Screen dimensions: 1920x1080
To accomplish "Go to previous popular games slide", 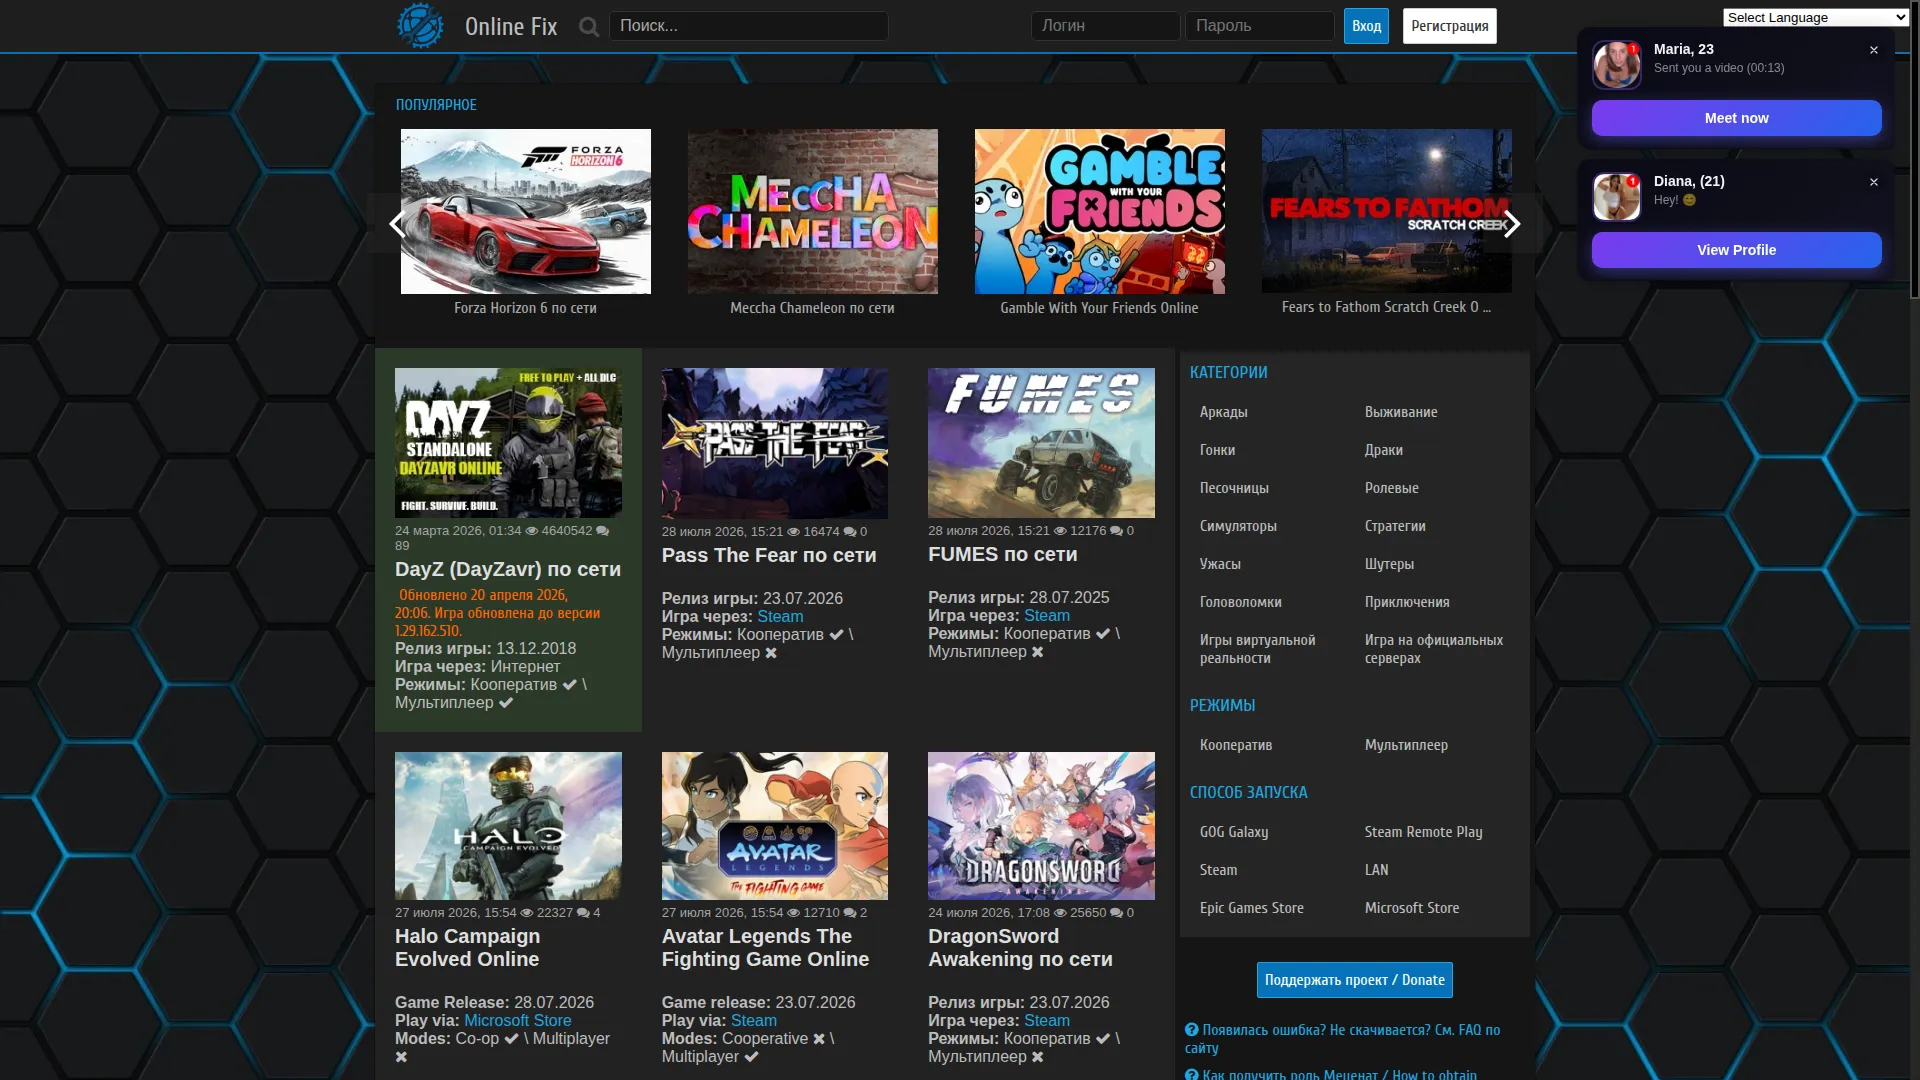I will 397,224.
